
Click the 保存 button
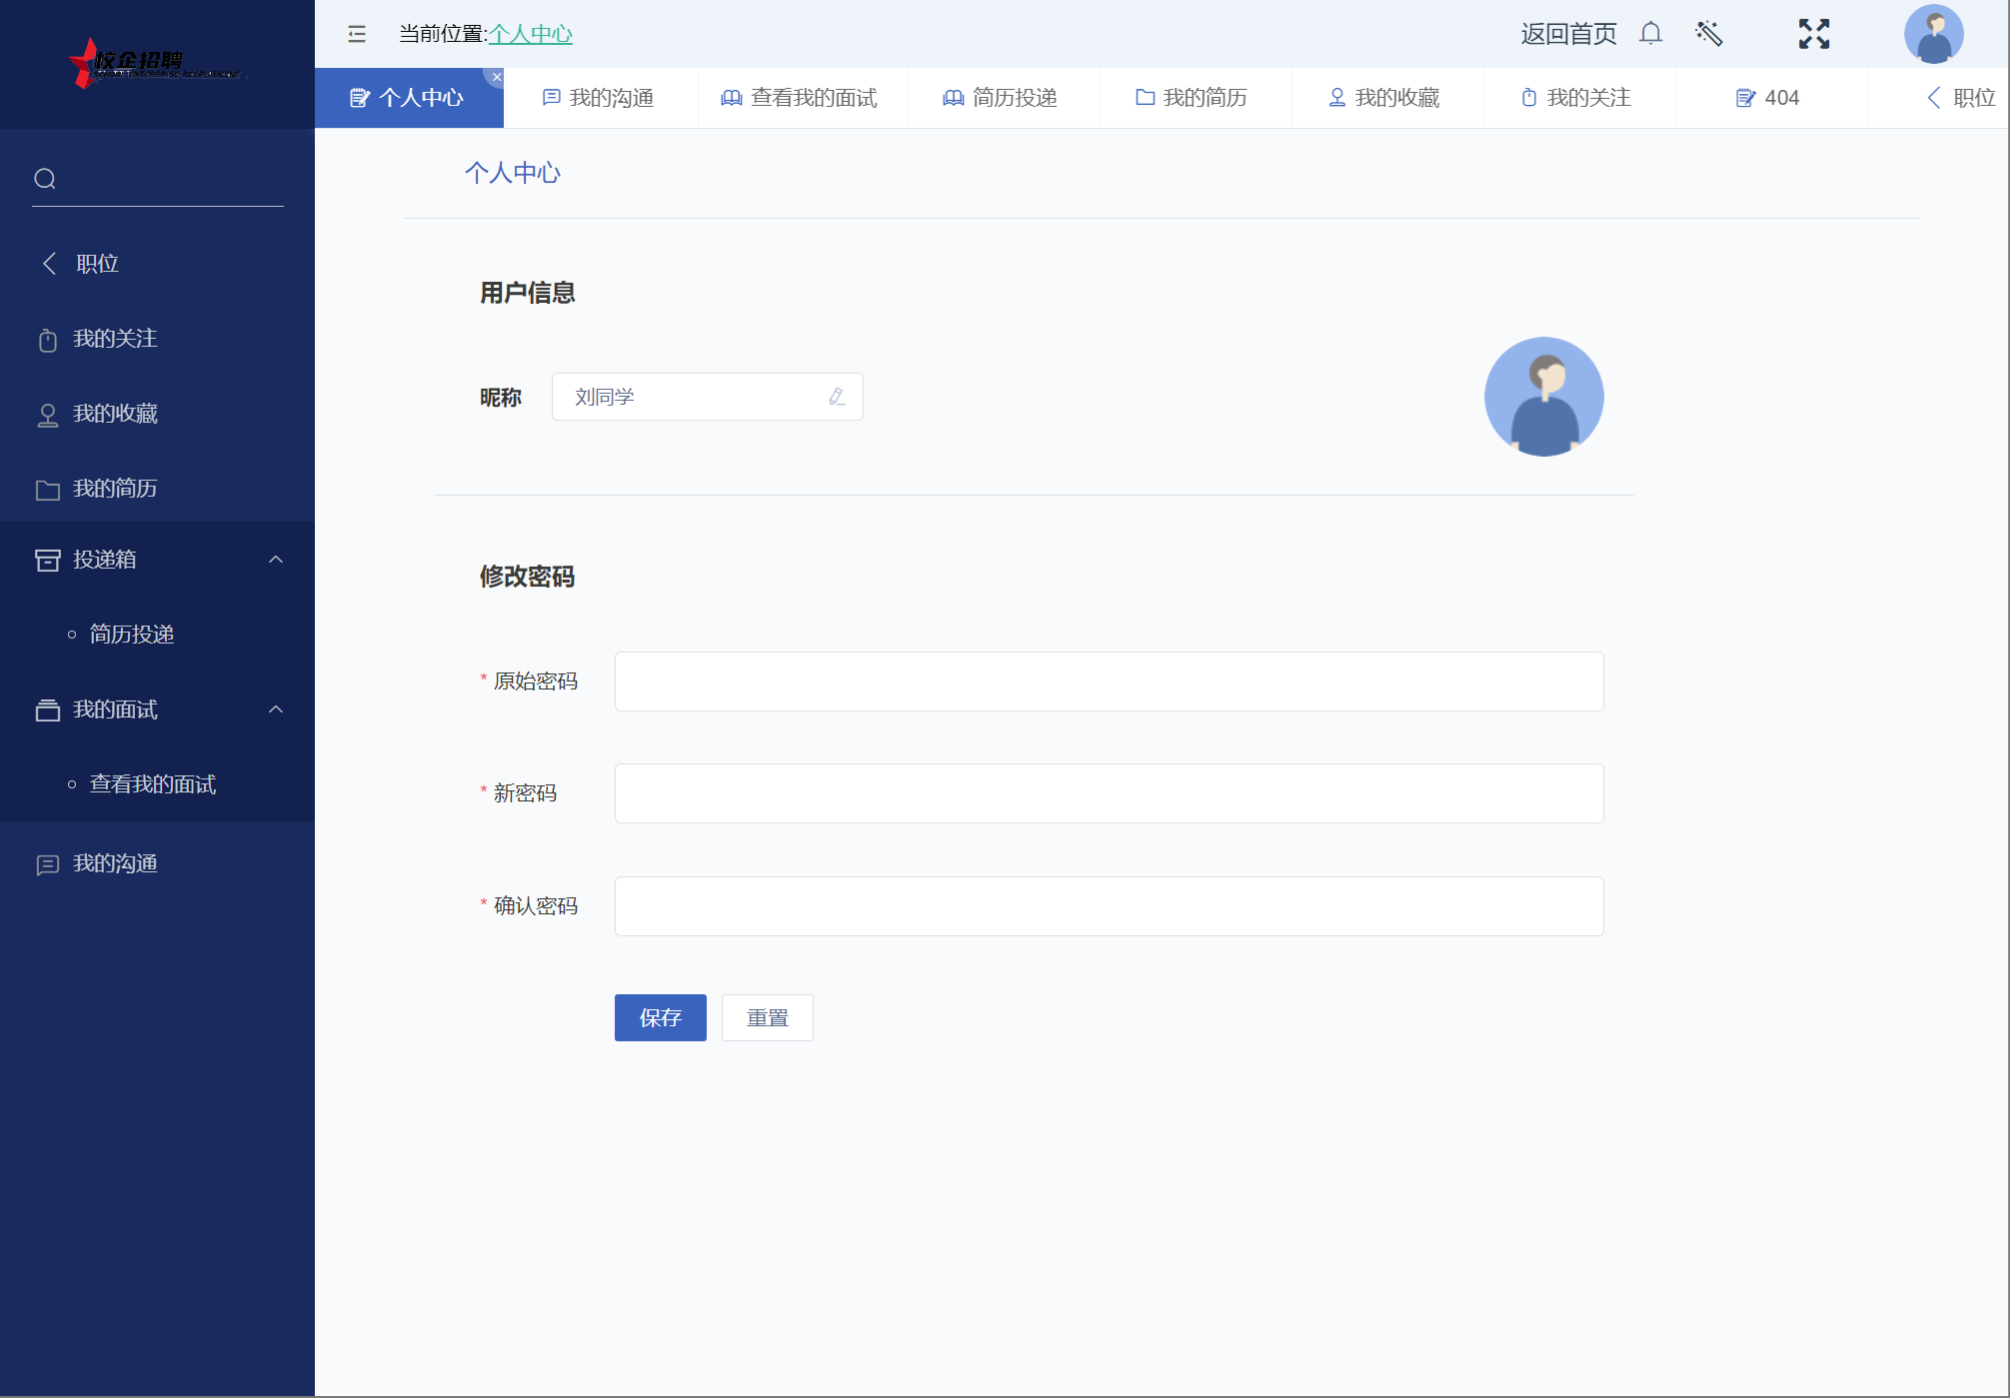[x=660, y=1017]
